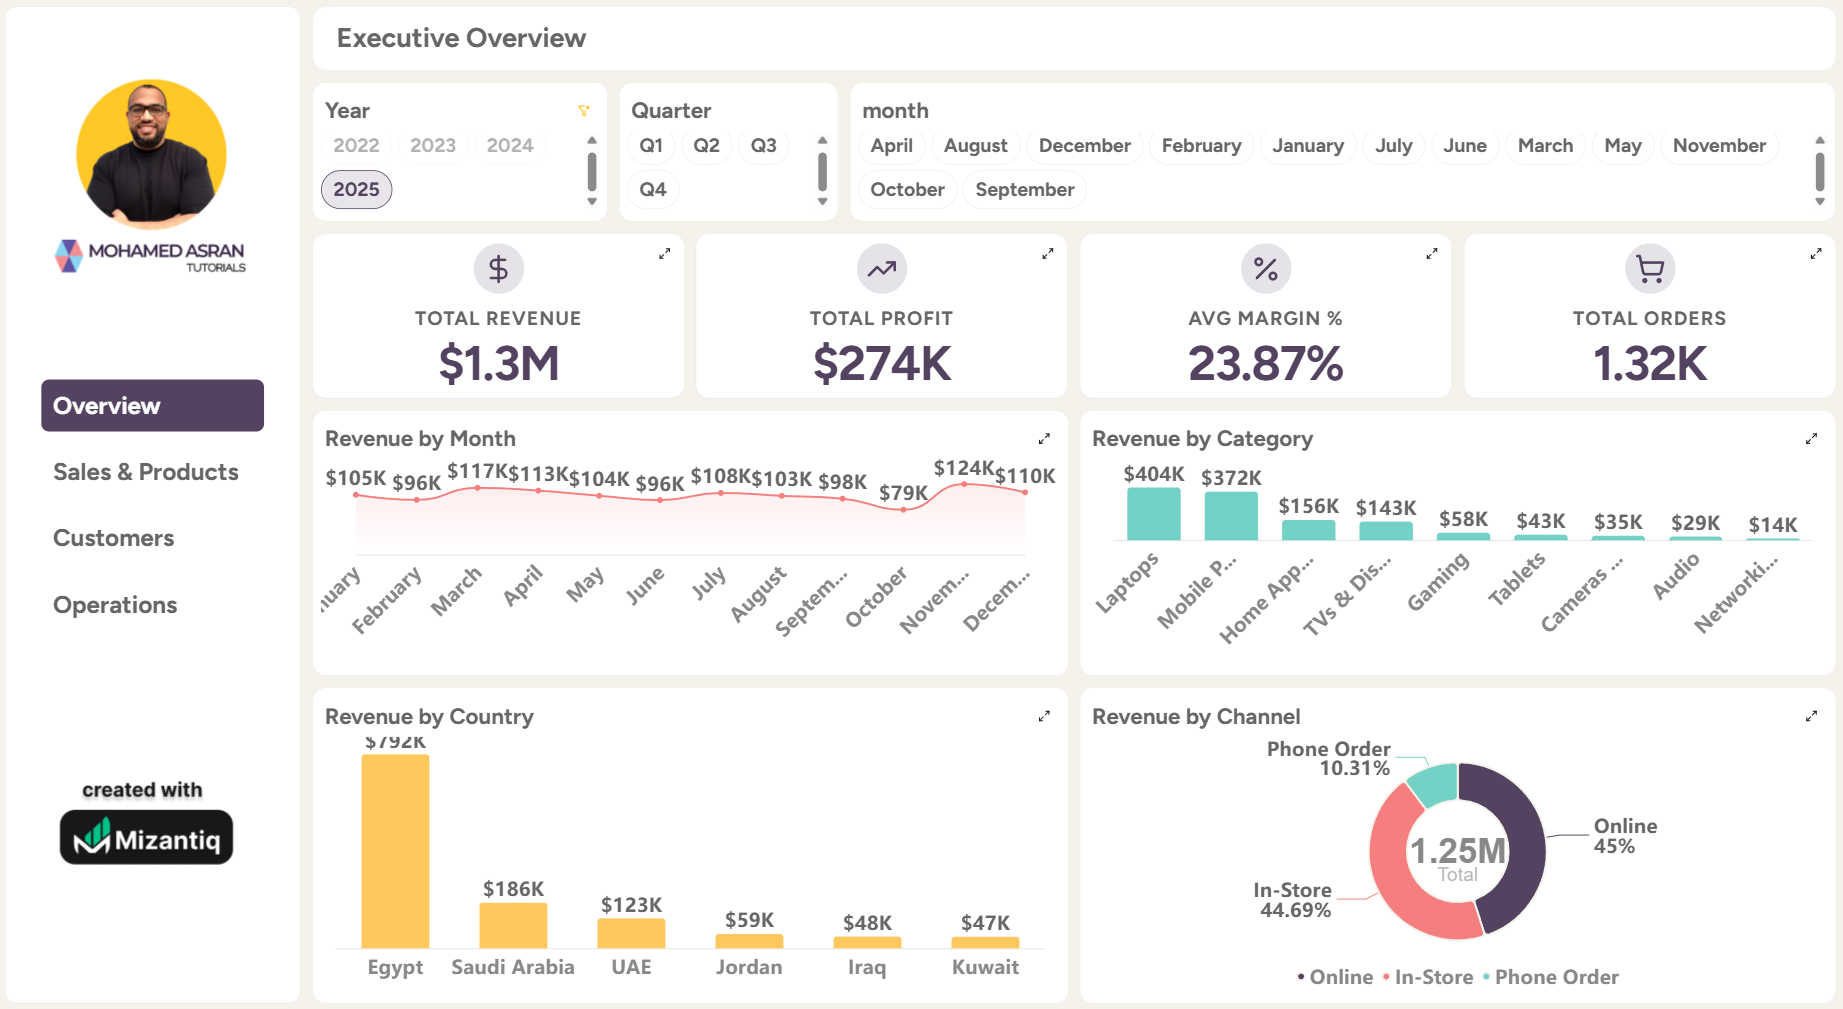Click the Saudi Arabia revenue bar
Screen dimensions: 1843x1009
pyautogui.click(x=513, y=925)
